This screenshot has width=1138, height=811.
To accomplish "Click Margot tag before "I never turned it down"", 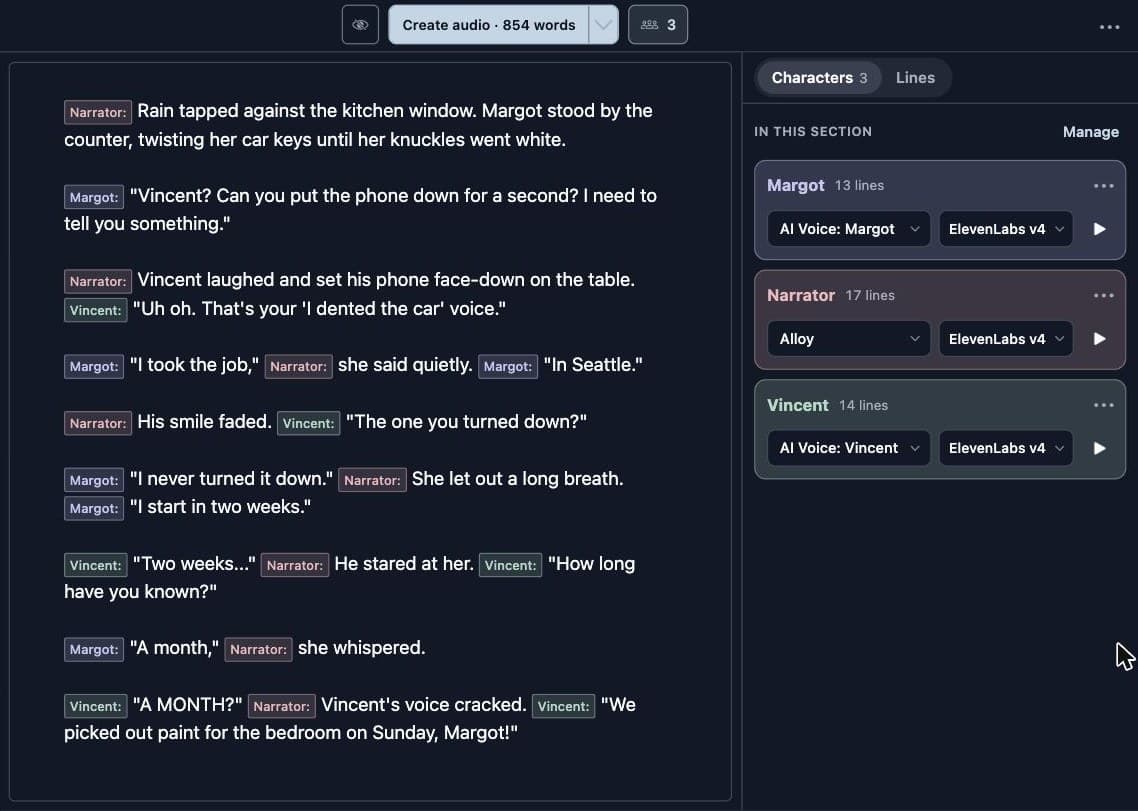I will pyautogui.click(x=94, y=480).
